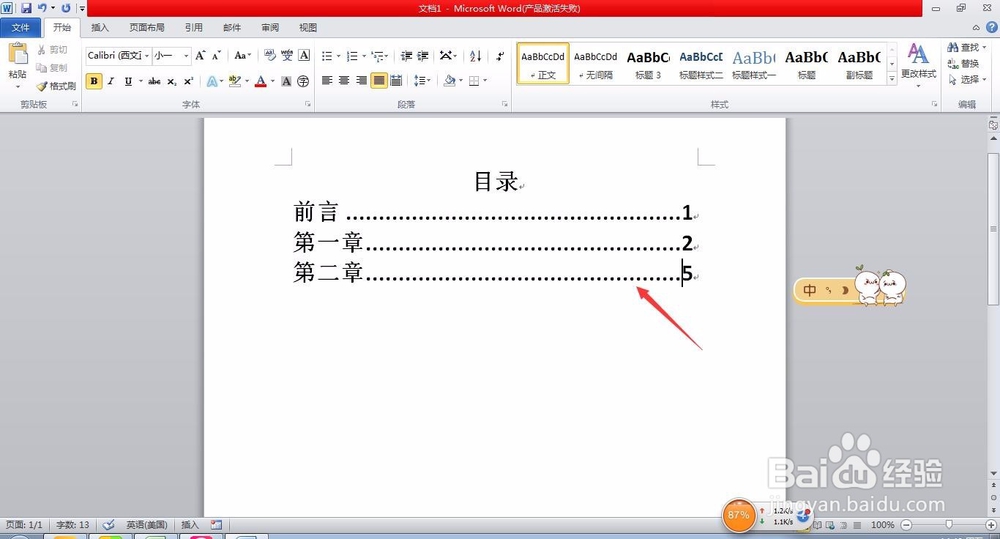Toggle Strikethrough formatting
This screenshot has width=1000, height=539.
point(154,81)
